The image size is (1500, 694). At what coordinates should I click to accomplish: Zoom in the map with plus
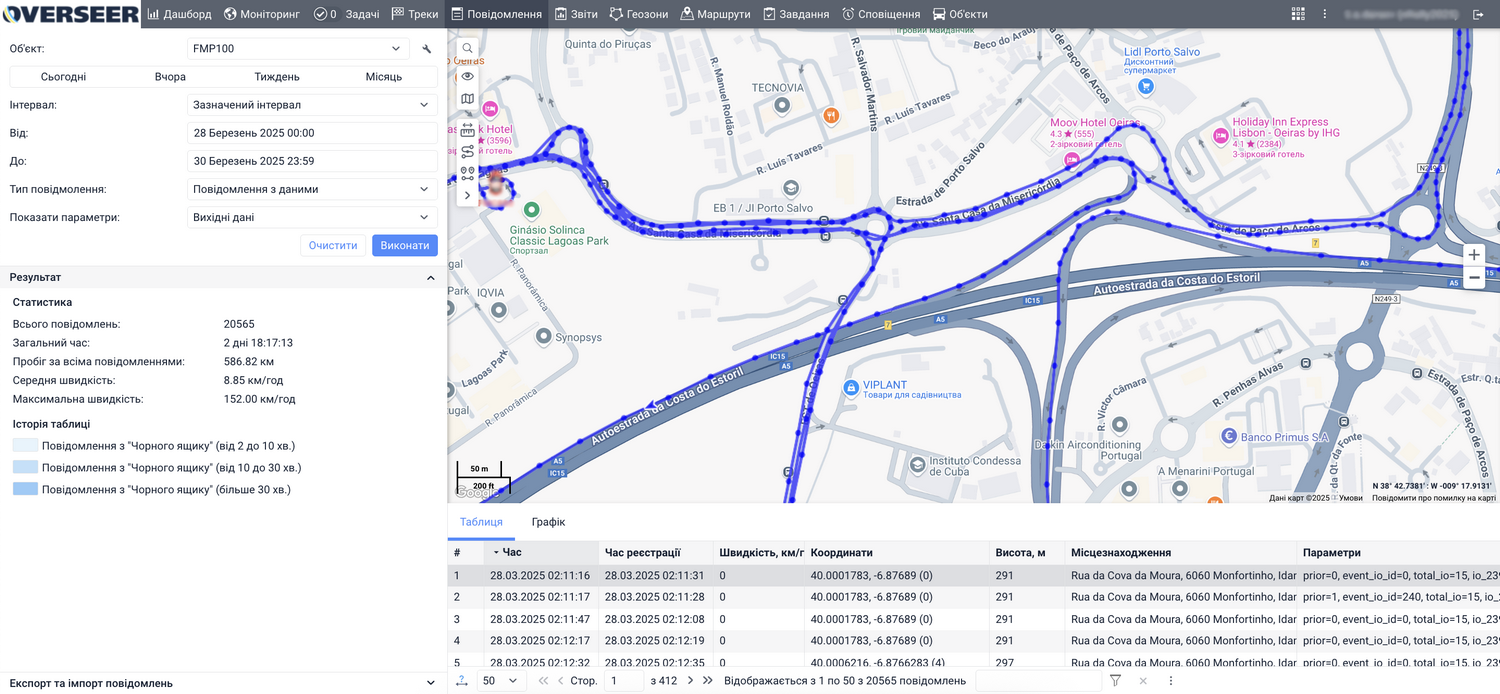1474,255
